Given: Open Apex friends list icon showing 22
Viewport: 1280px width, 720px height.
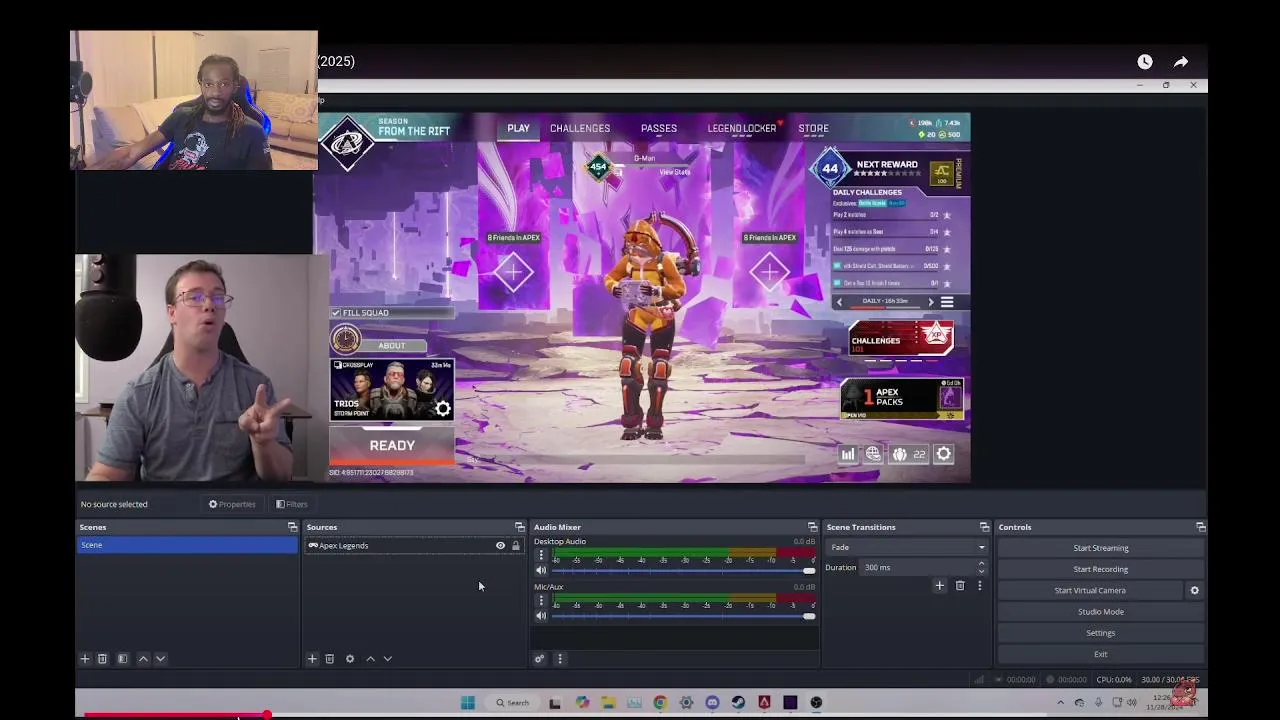Looking at the screenshot, I should click(x=909, y=454).
